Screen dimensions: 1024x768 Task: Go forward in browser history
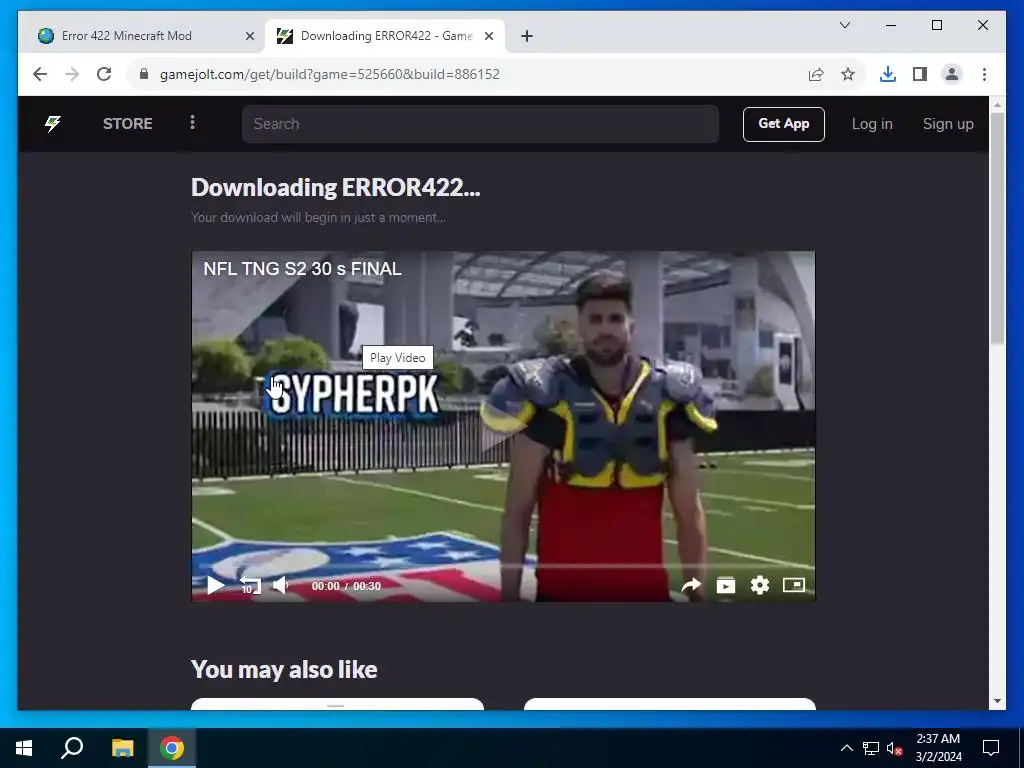pyautogui.click(x=72, y=74)
